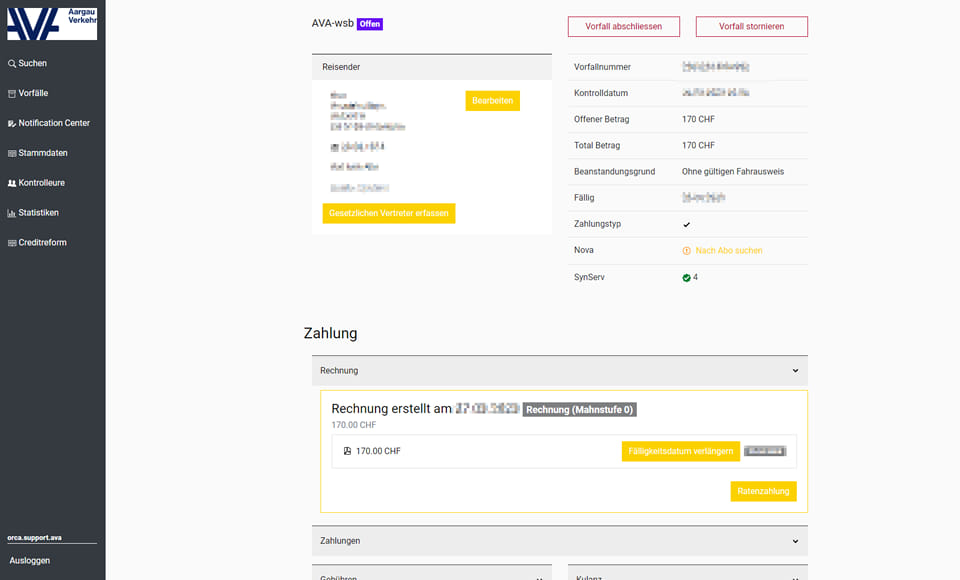The image size is (960, 580).
Task: Expand the Zahlungen section
Action: pos(795,541)
